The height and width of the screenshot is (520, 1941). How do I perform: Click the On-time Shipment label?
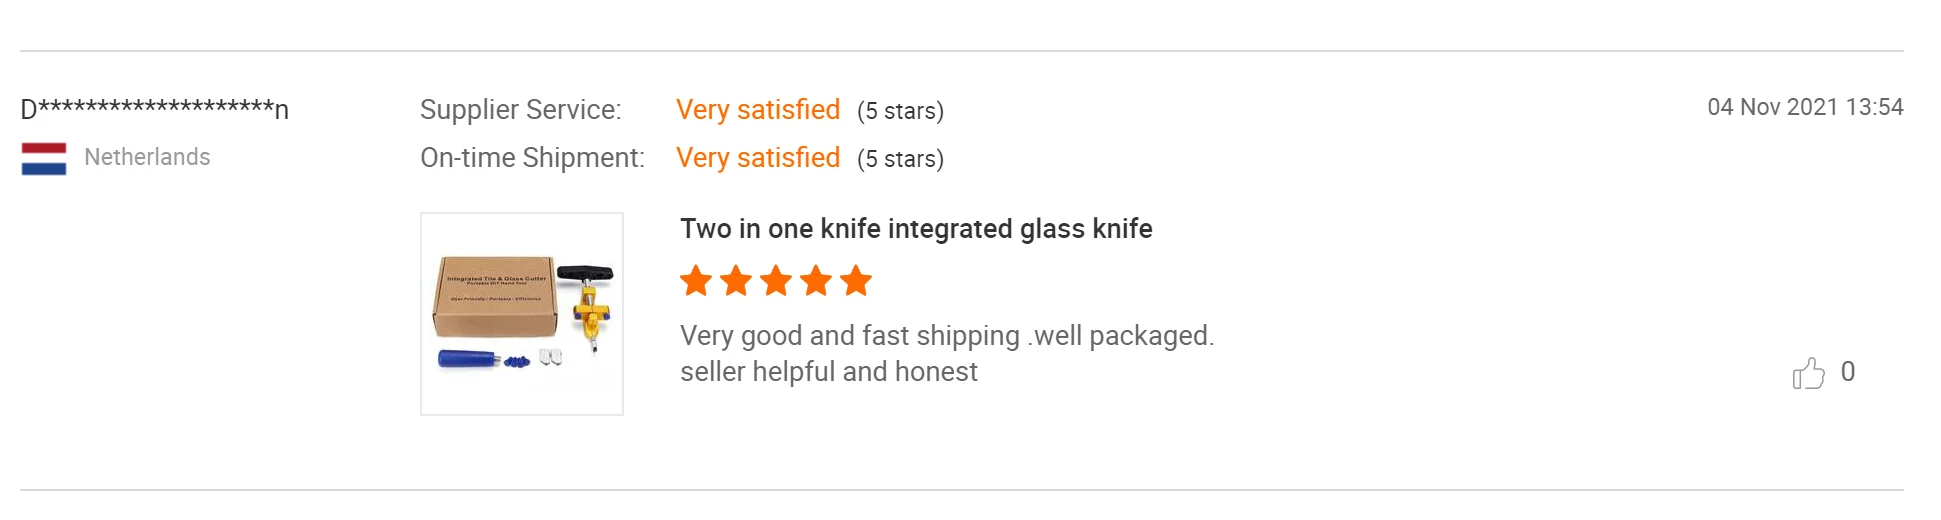[x=532, y=158]
